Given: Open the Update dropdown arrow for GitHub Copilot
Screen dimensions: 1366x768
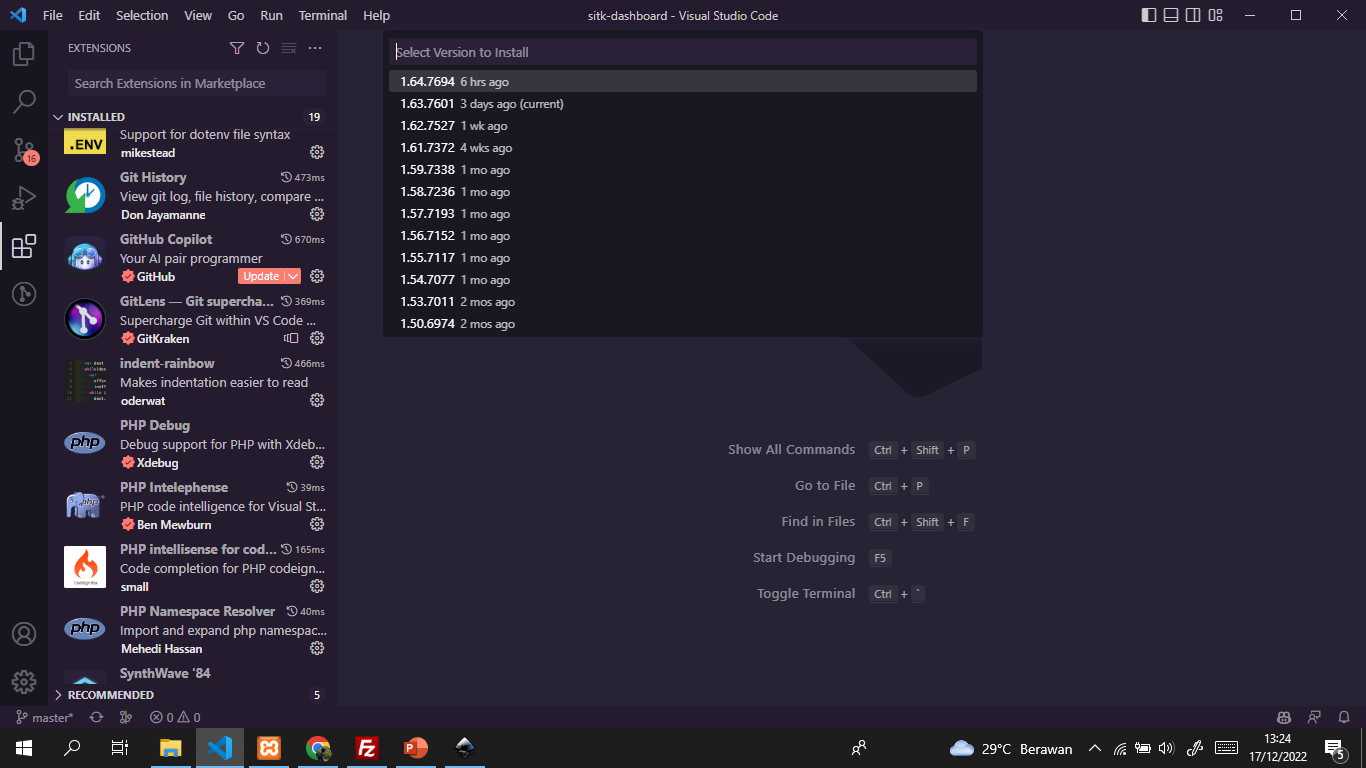Looking at the screenshot, I should pos(293,276).
